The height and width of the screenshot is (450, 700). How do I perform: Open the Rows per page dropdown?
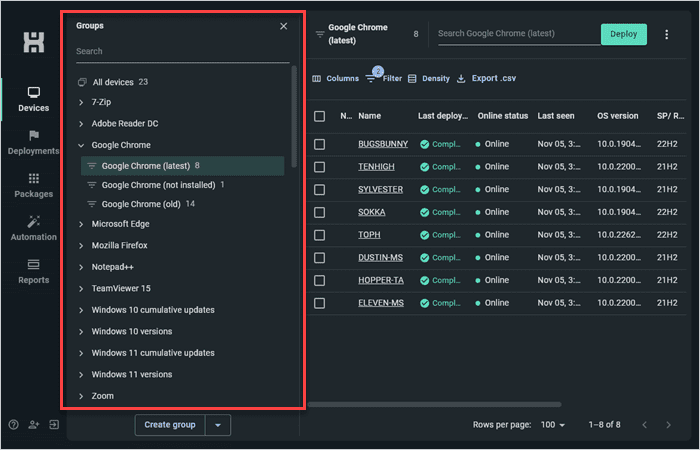(x=553, y=425)
